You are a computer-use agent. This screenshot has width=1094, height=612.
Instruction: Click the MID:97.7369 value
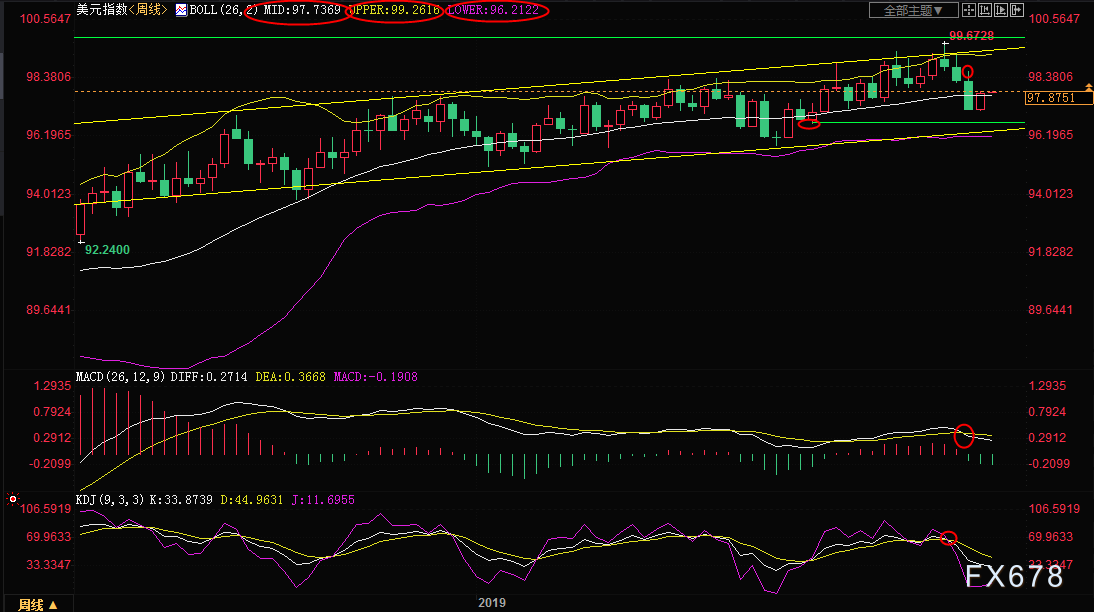(x=302, y=10)
